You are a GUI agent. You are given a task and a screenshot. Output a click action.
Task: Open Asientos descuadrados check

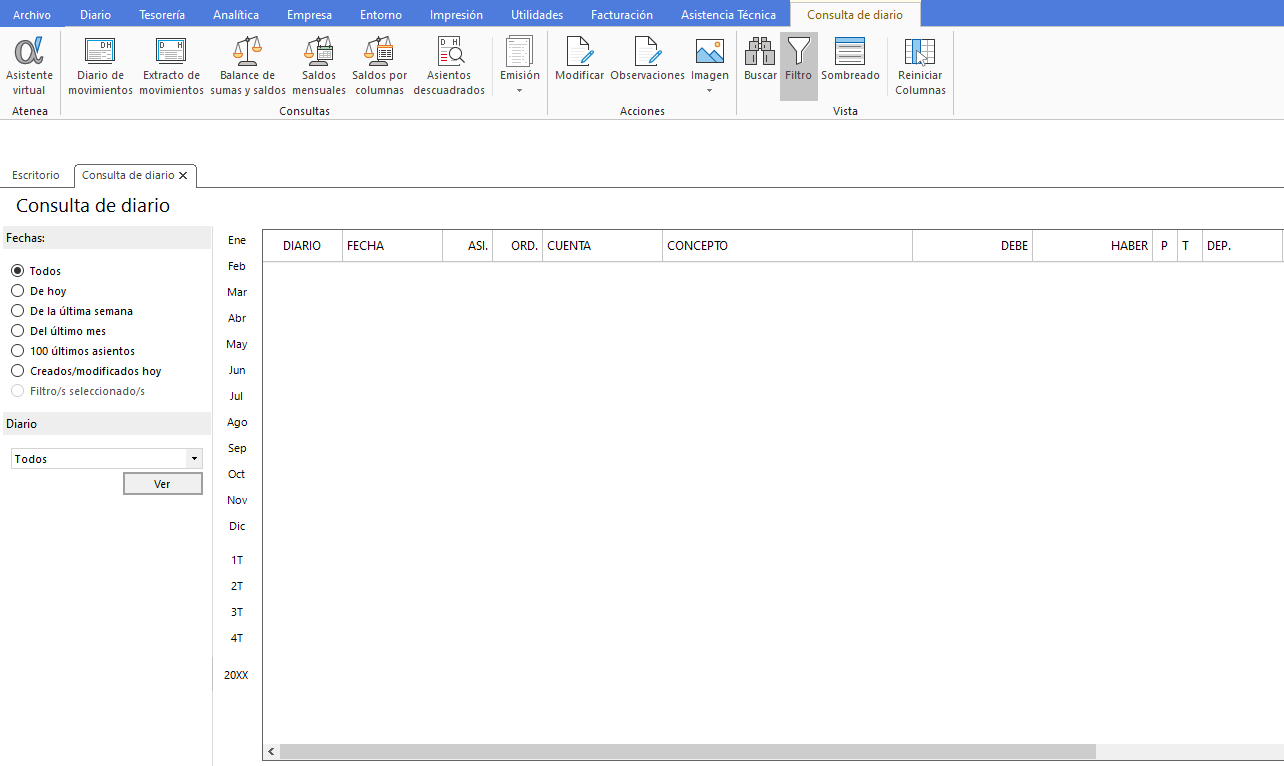pos(449,66)
